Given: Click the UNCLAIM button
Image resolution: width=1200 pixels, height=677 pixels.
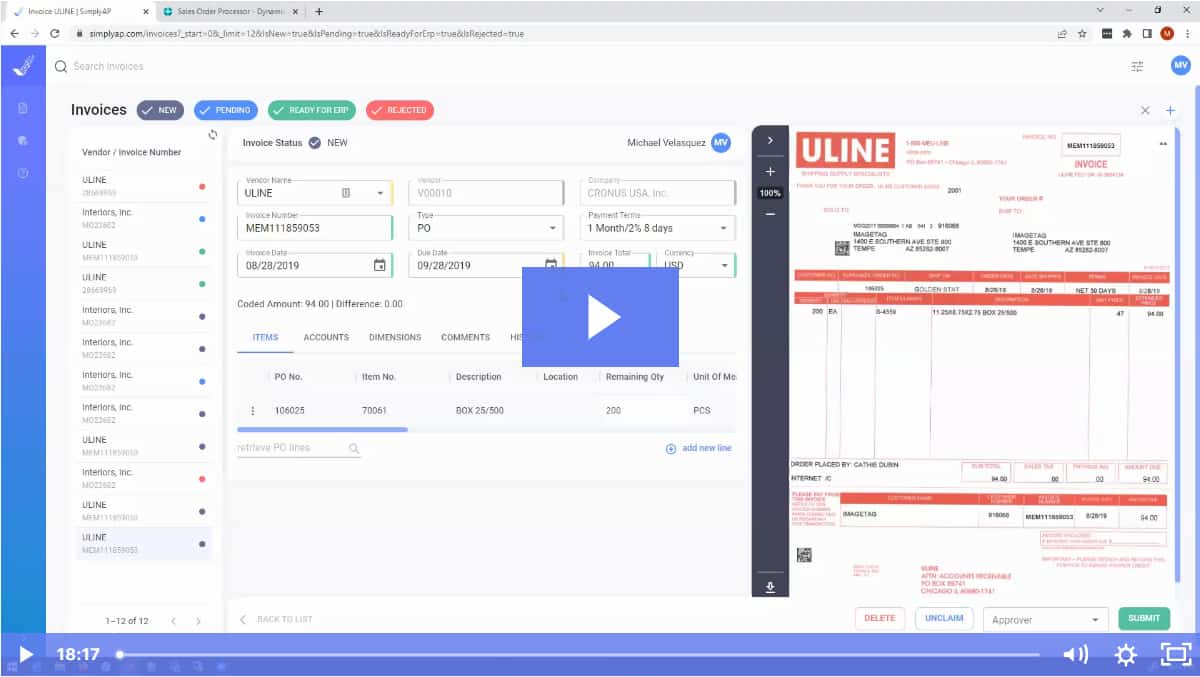Looking at the screenshot, I should click(944, 618).
